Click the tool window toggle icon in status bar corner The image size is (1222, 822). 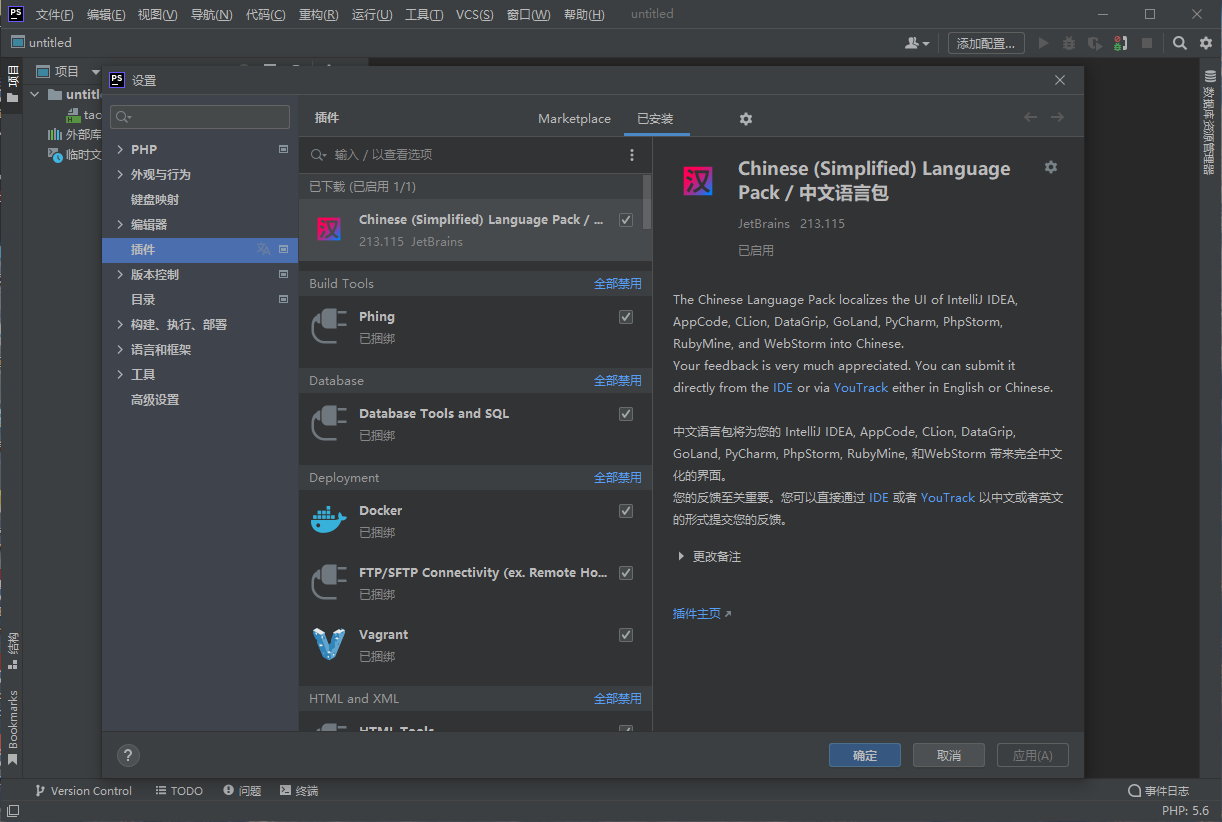[13, 811]
